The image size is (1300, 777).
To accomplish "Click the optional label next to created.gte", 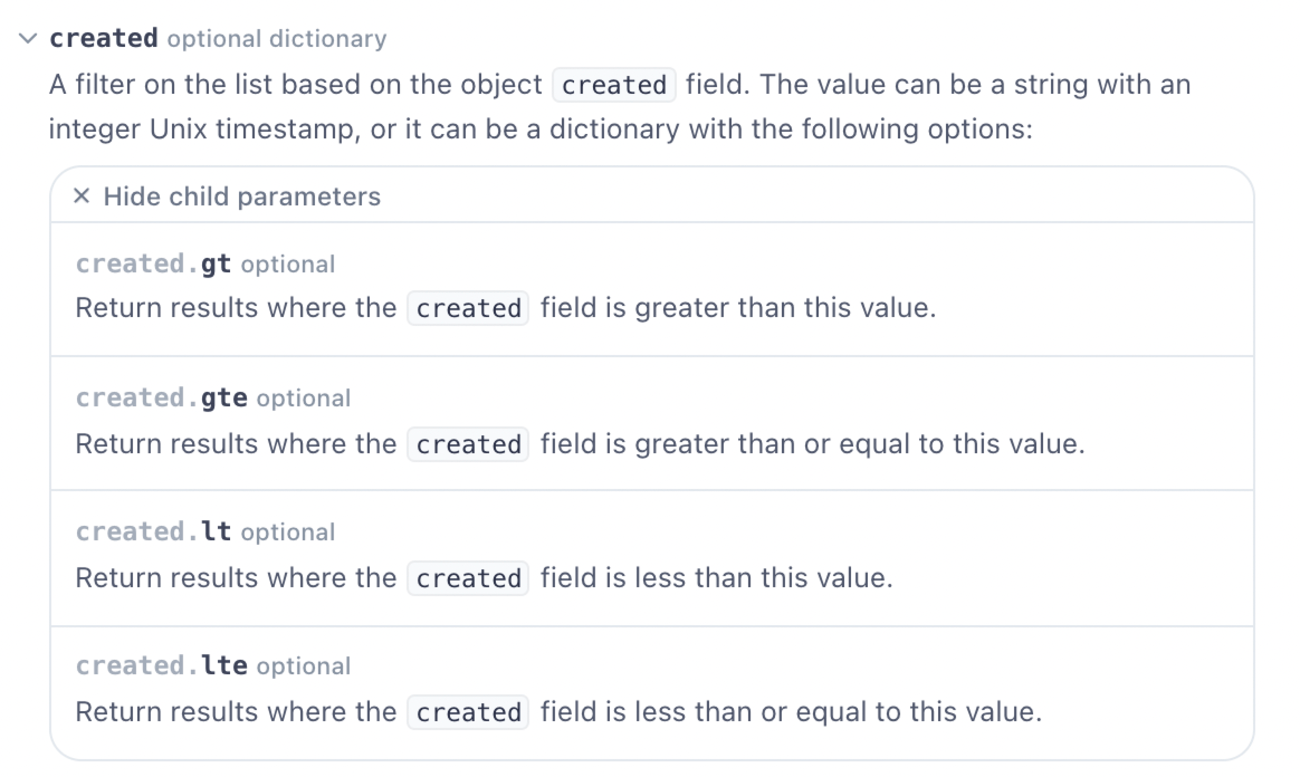I will coord(303,399).
